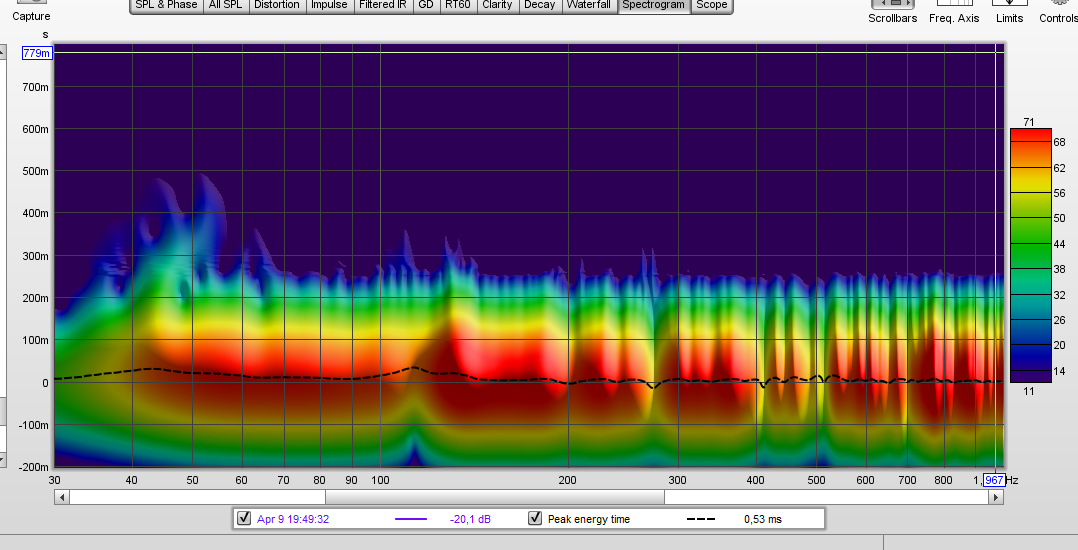
Task: Uncheck the Apr 9 19:49:32 measurement checkbox
Action: tap(243, 518)
